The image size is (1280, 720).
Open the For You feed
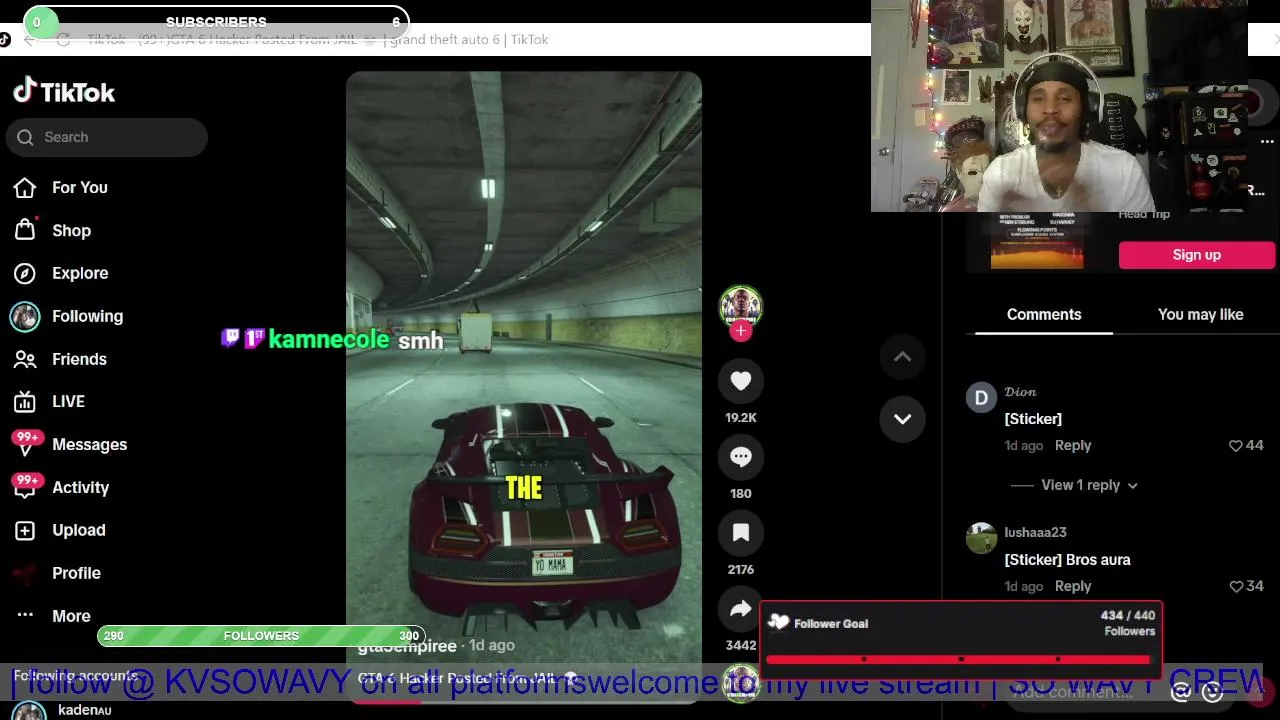pos(80,187)
